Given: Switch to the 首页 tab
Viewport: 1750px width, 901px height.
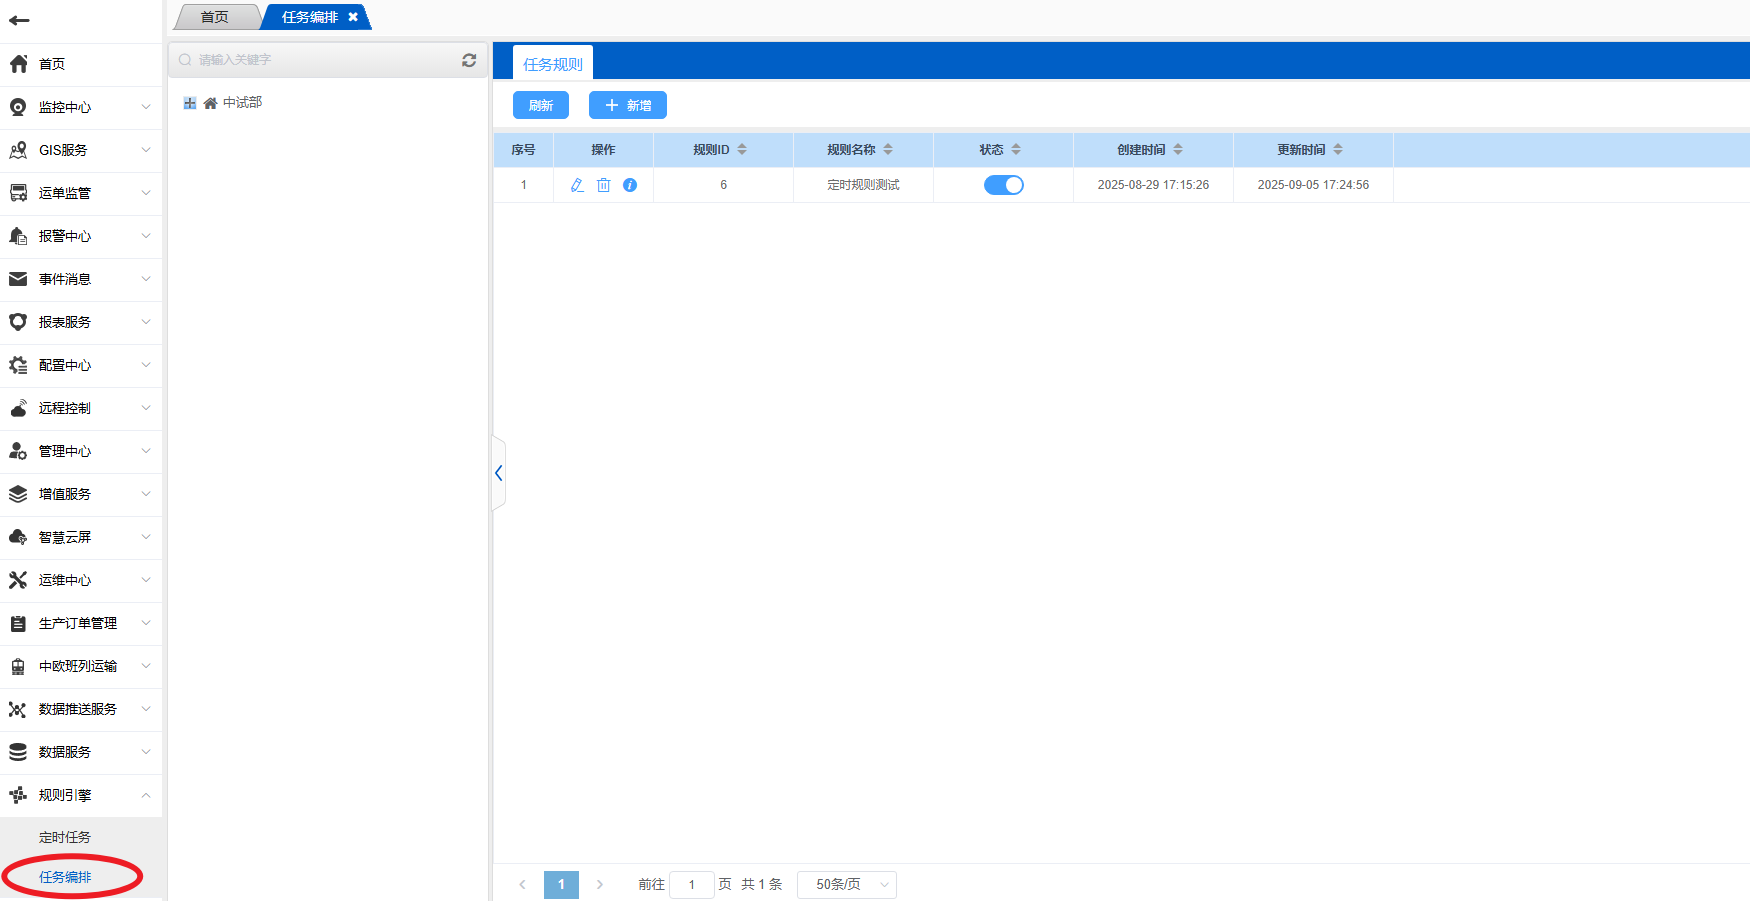Looking at the screenshot, I should [215, 17].
